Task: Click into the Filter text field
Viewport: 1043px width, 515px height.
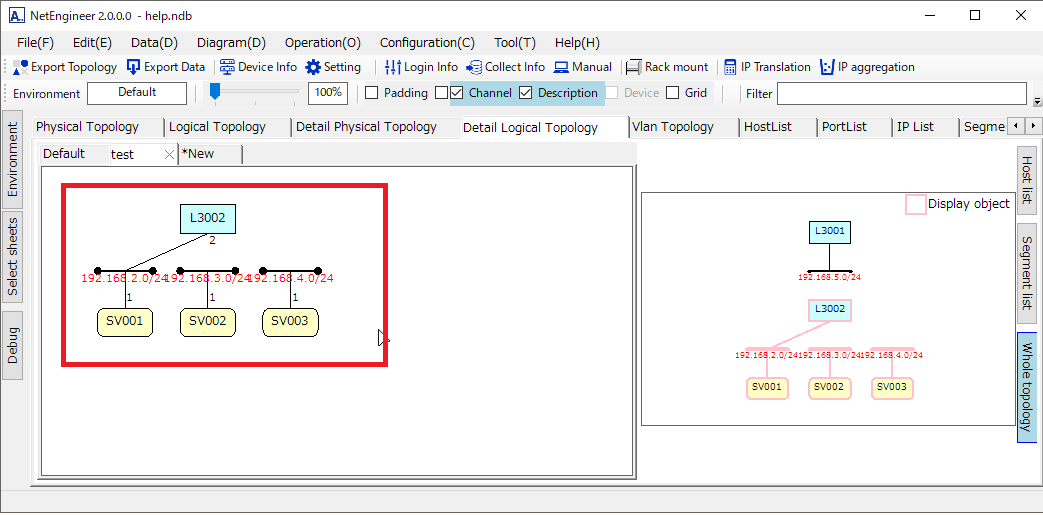Action: (x=901, y=93)
